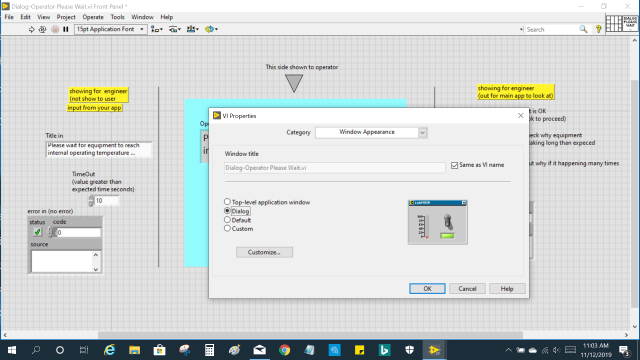Screen dimensions: 640x360
Task: Open the Help menu
Action: coord(167,17)
